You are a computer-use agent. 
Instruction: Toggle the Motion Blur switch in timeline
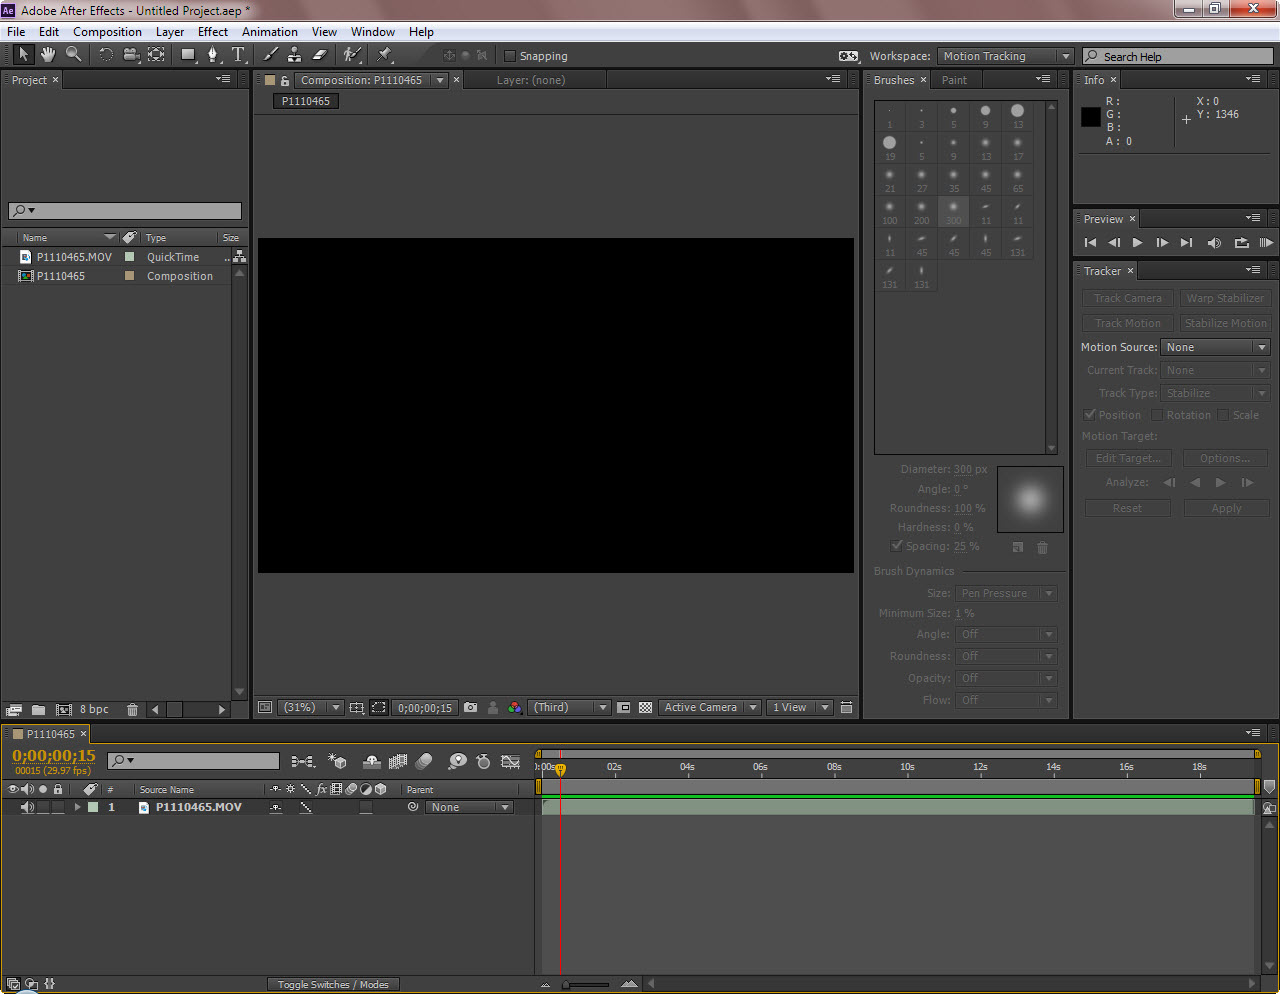click(423, 761)
